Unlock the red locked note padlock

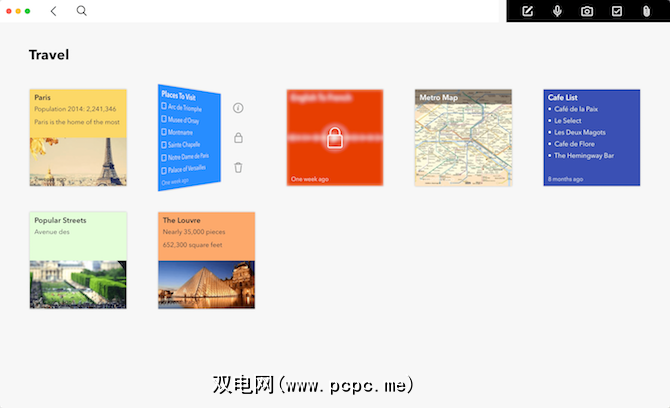[x=335, y=138]
